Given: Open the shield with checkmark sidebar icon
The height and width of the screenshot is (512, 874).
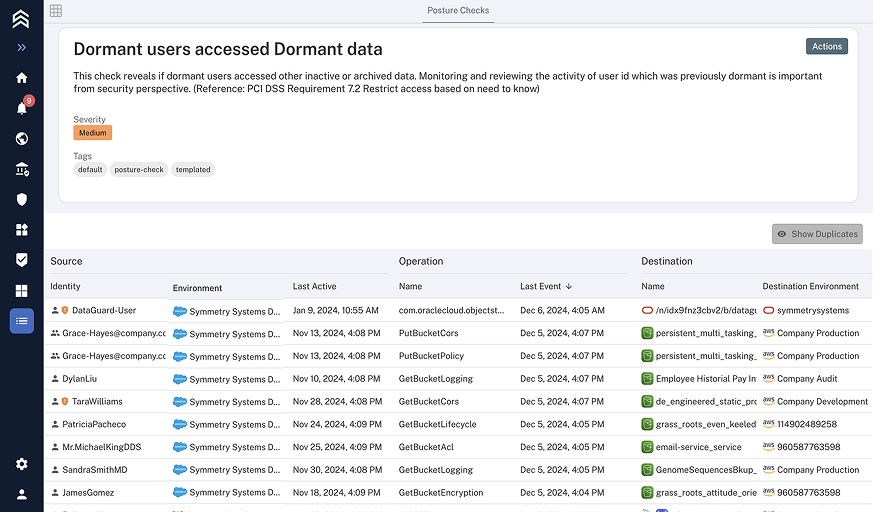Looking at the screenshot, I should pos(21,260).
